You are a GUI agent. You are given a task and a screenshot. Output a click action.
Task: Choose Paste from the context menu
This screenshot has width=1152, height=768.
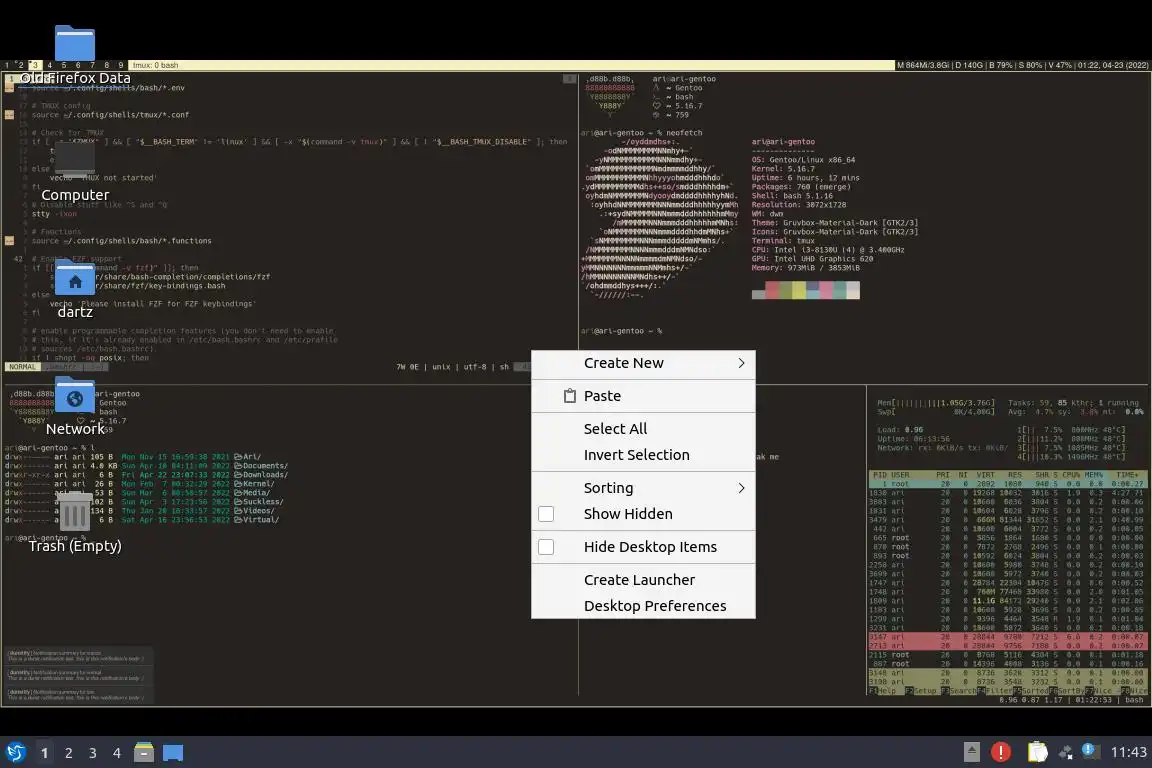(x=643, y=395)
